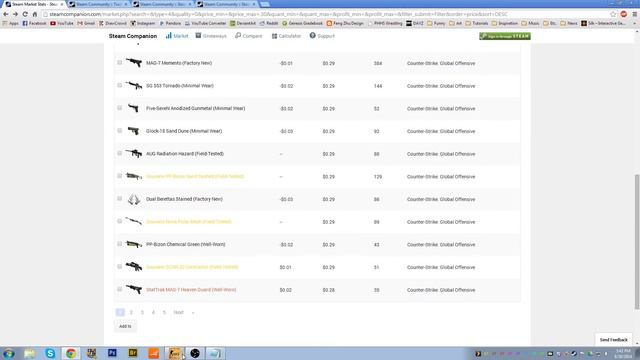Open Five-SeveN Anodized Gunmetal item link
640x360 pixels.
pyautogui.click(x=196, y=108)
